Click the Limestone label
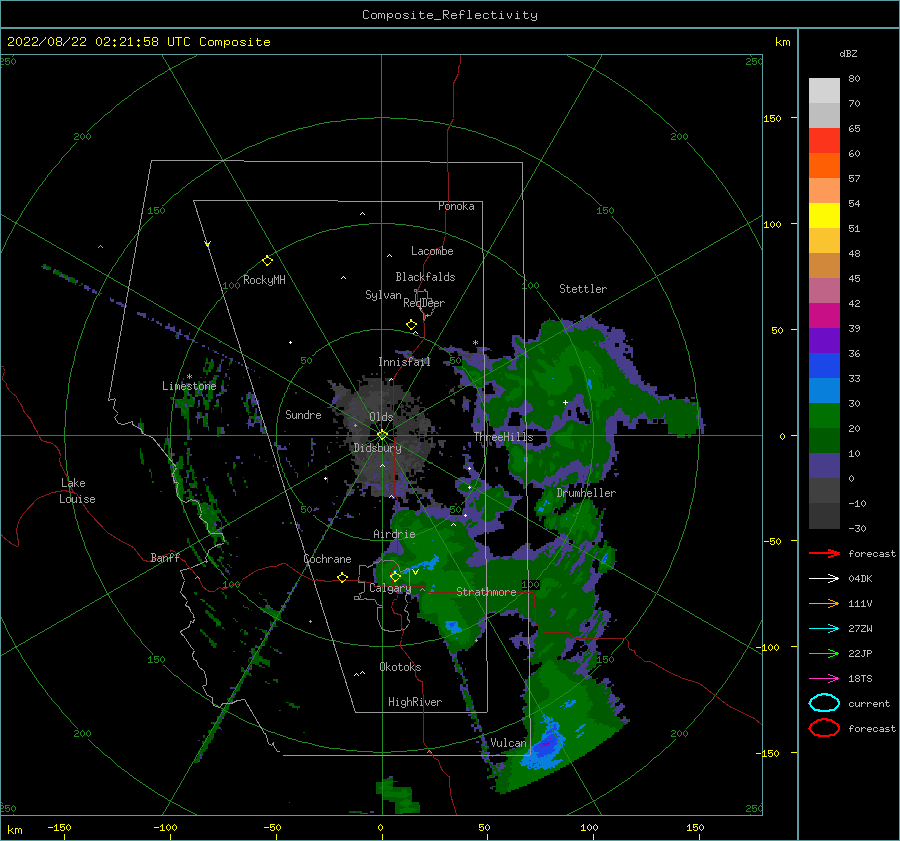Image resolution: width=900 pixels, height=841 pixels. pyautogui.click(x=189, y=386)
